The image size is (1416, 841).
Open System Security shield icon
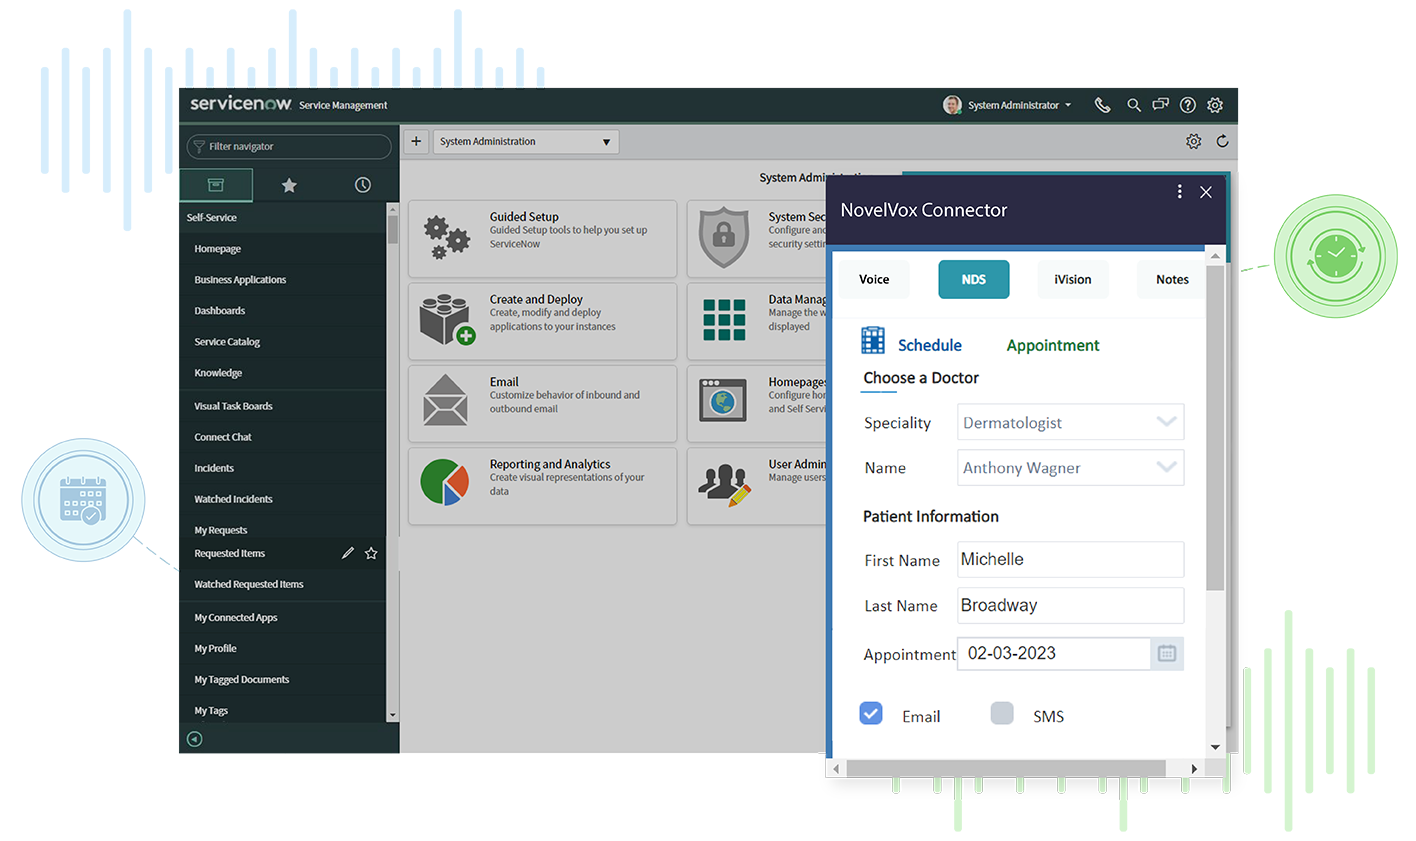click(724, 238)
